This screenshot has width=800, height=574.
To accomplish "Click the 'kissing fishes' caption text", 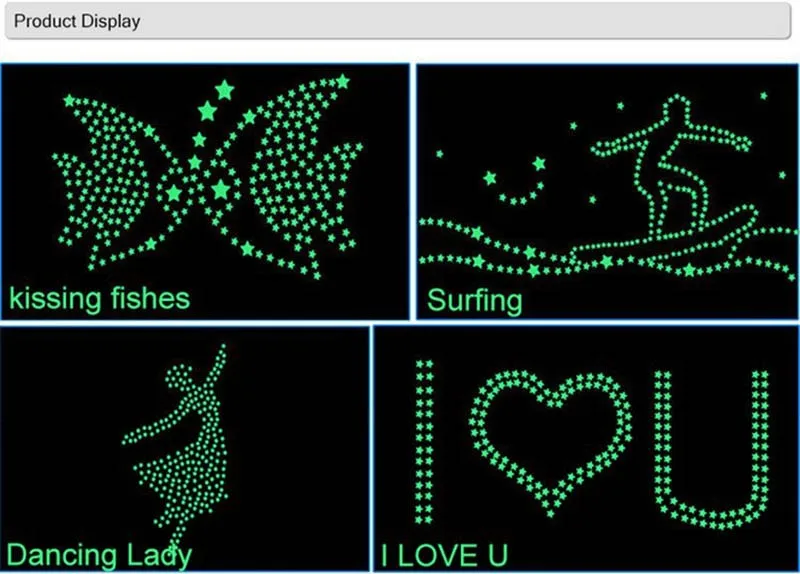I will [x=99, y=298].
